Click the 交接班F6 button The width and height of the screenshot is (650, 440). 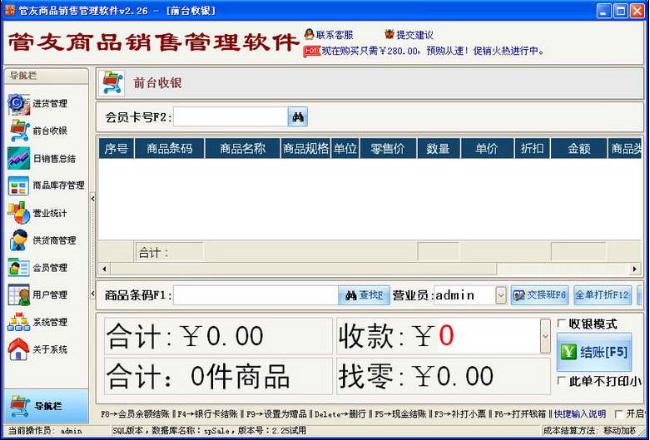[x=539, y=295]
